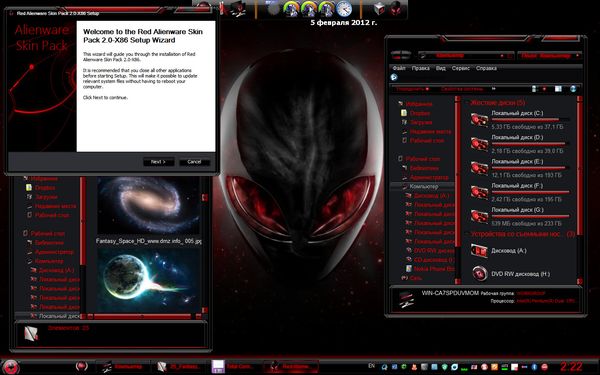Open the Справка menu
Screen dimensions: 600x375
pos(486,68)
